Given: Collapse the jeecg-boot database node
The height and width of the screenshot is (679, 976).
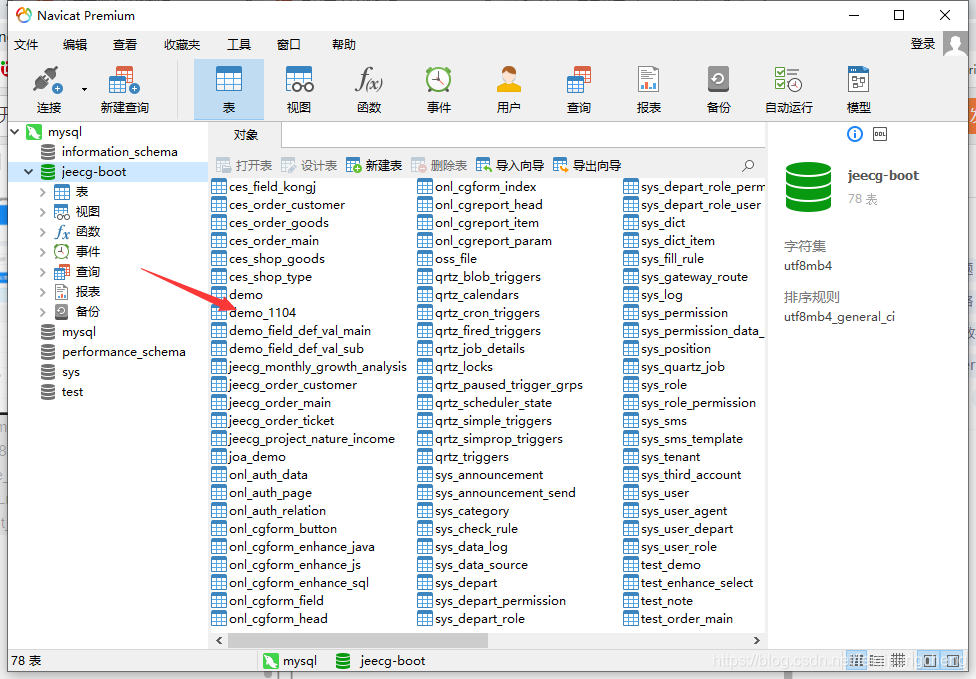Looking at the screenshot, I should pyautogui.click(x=29, y=172).
